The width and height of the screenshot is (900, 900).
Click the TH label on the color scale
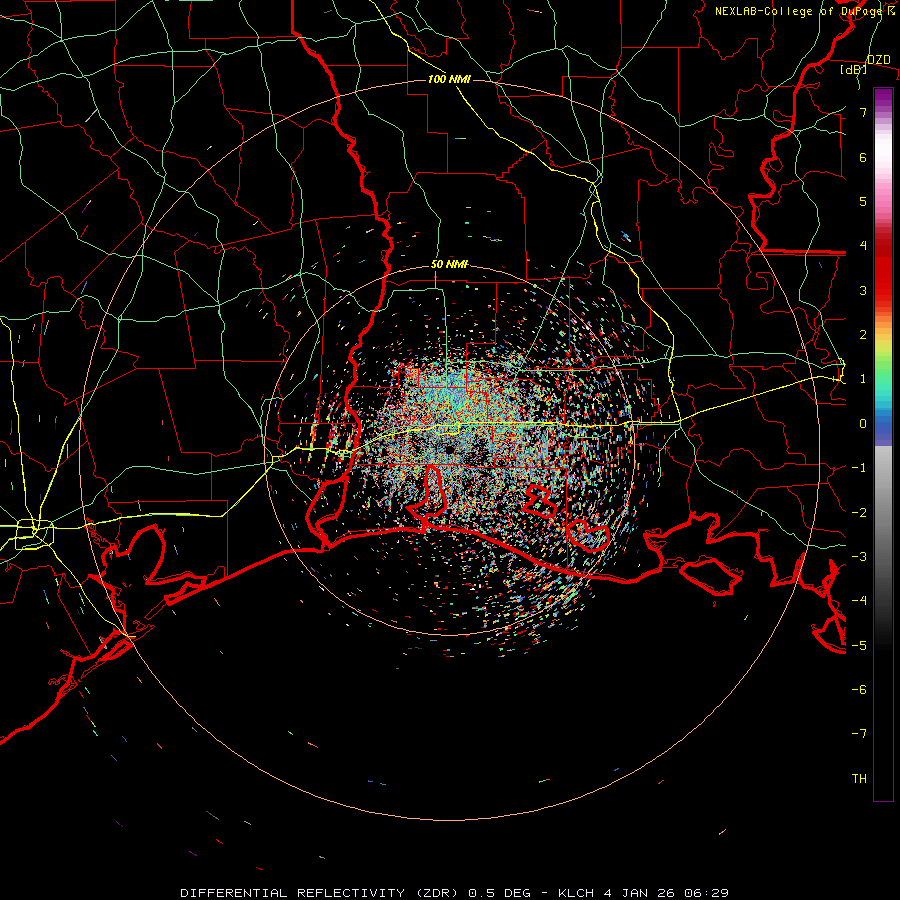(x=859, y=779)
